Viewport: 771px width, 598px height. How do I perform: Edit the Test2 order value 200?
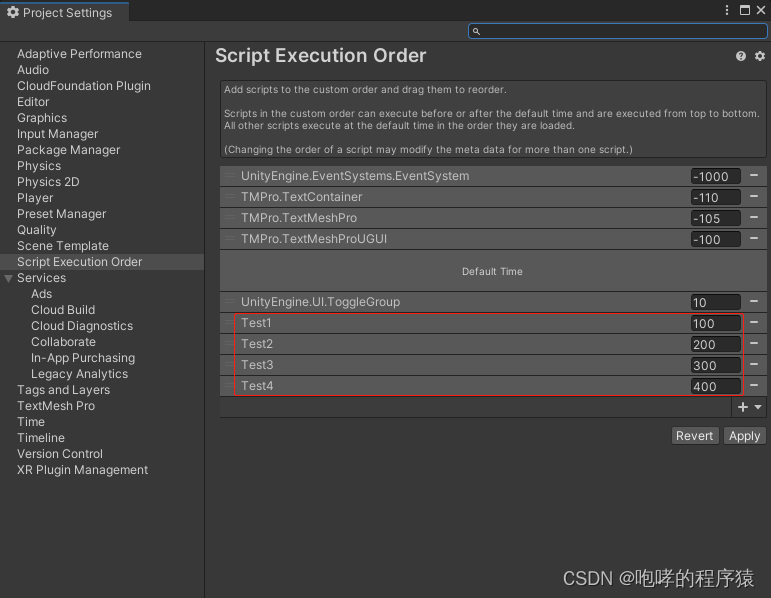click(x=715, y=344)
